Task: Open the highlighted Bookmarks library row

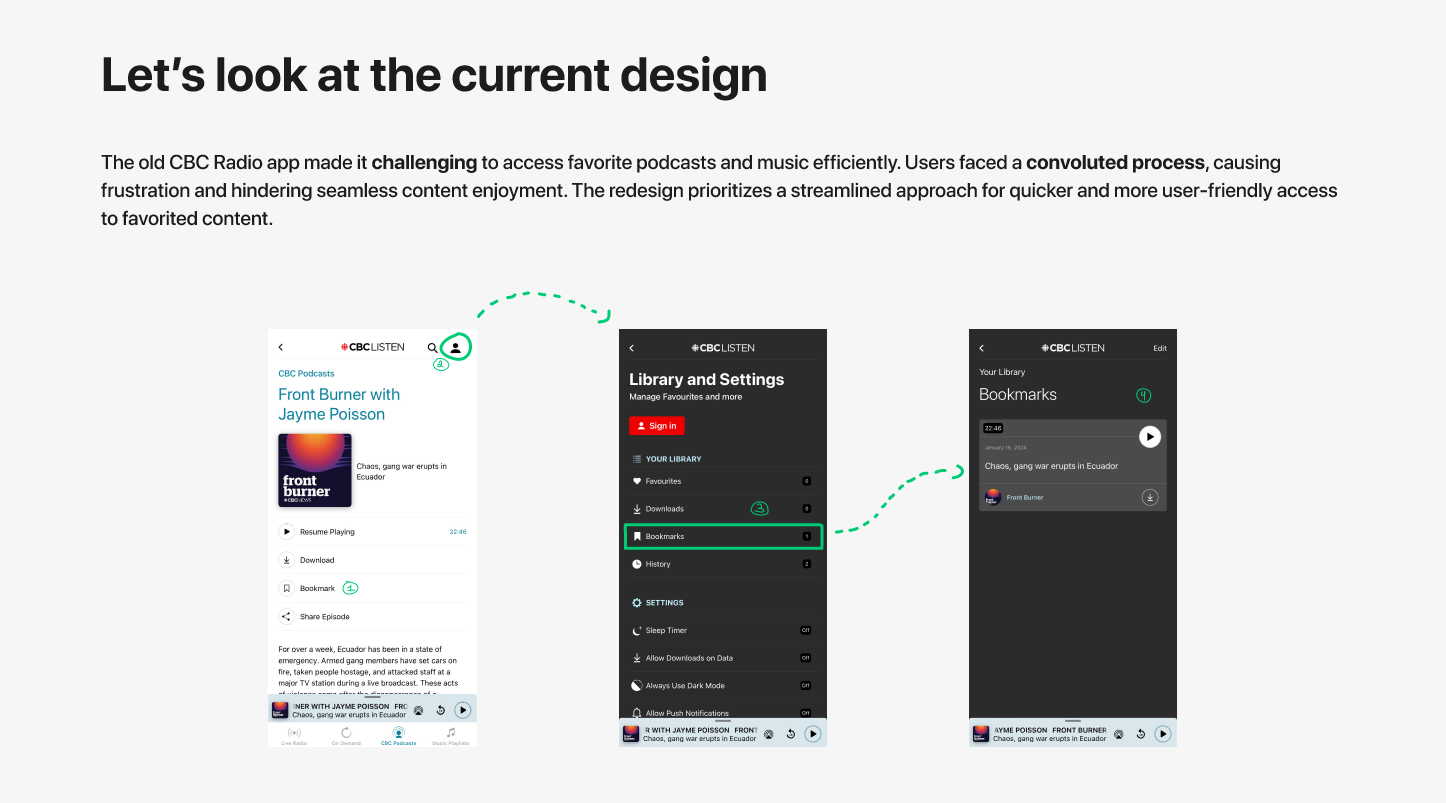Action: click(723, 537)
